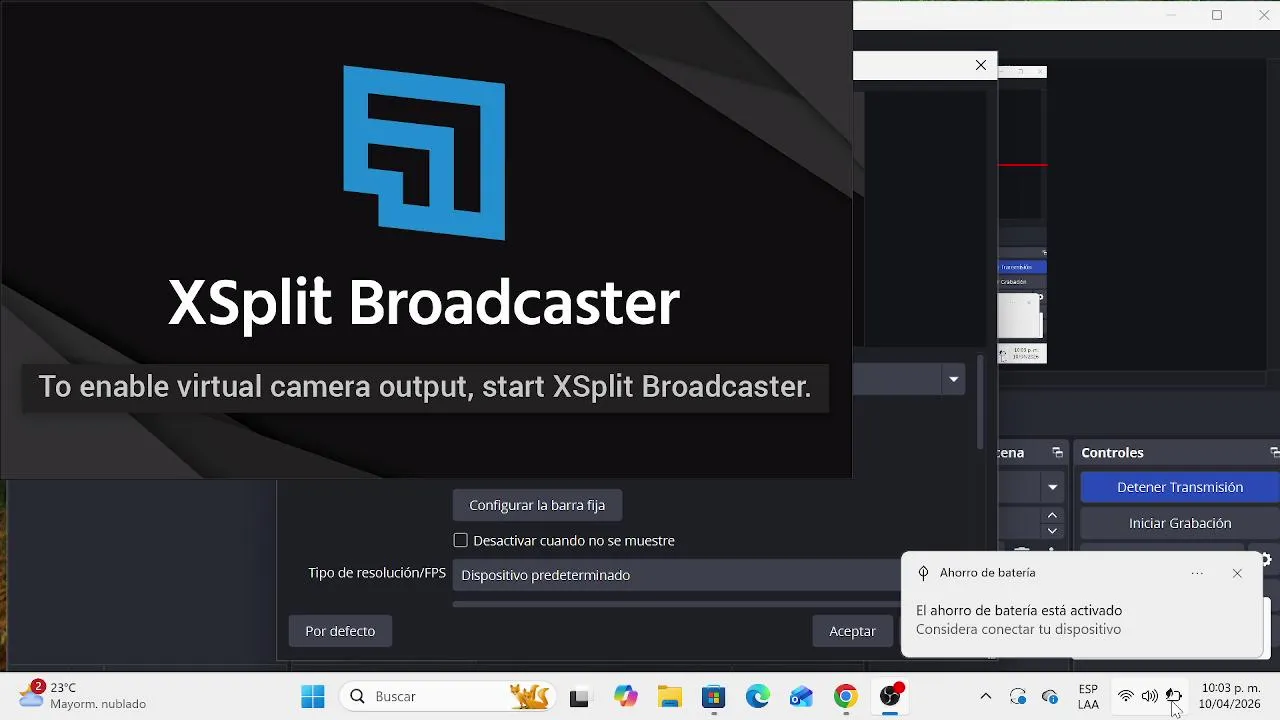Launch Copilot from the taskbar
Screen dimensions: 1280x720
point(626,697)
